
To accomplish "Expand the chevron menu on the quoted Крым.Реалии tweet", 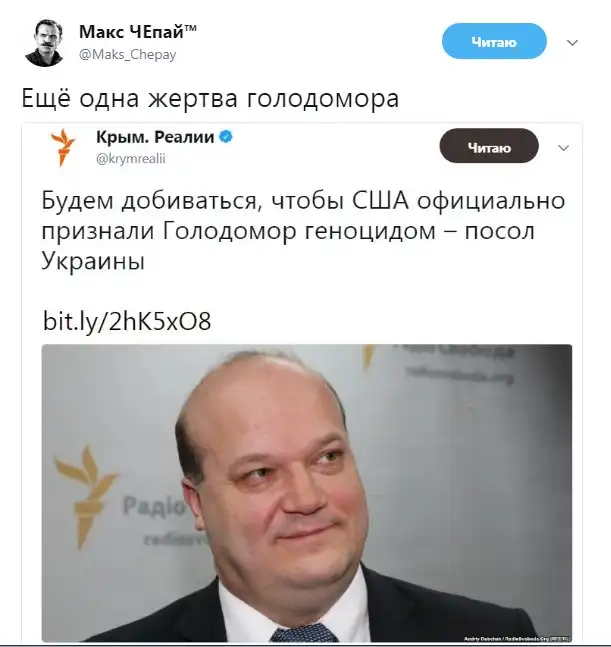I will 564,148.
